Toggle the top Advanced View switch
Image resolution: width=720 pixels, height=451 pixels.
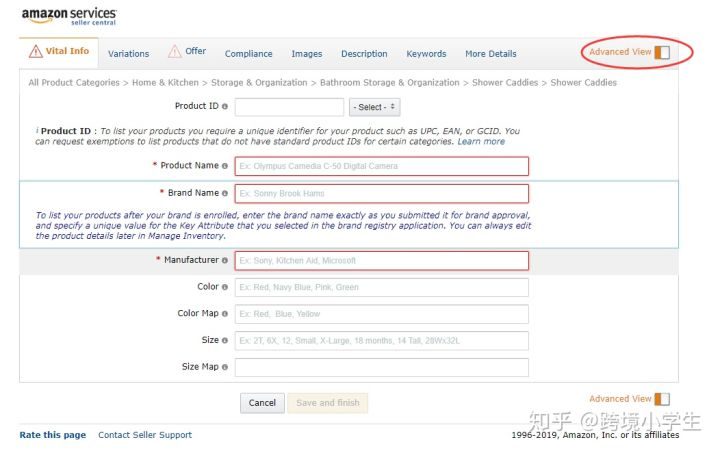(x=662, y=52)
